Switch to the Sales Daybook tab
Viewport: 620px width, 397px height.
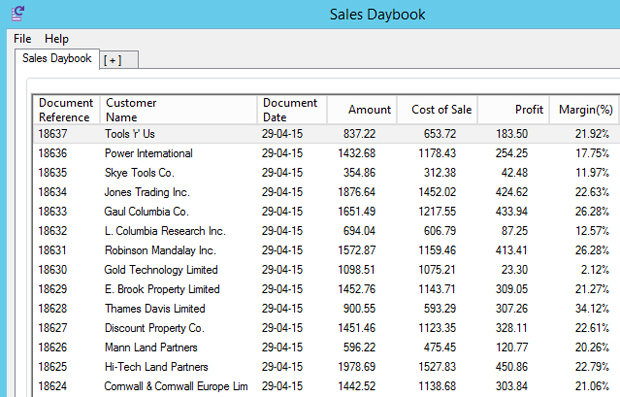point(57,59)
